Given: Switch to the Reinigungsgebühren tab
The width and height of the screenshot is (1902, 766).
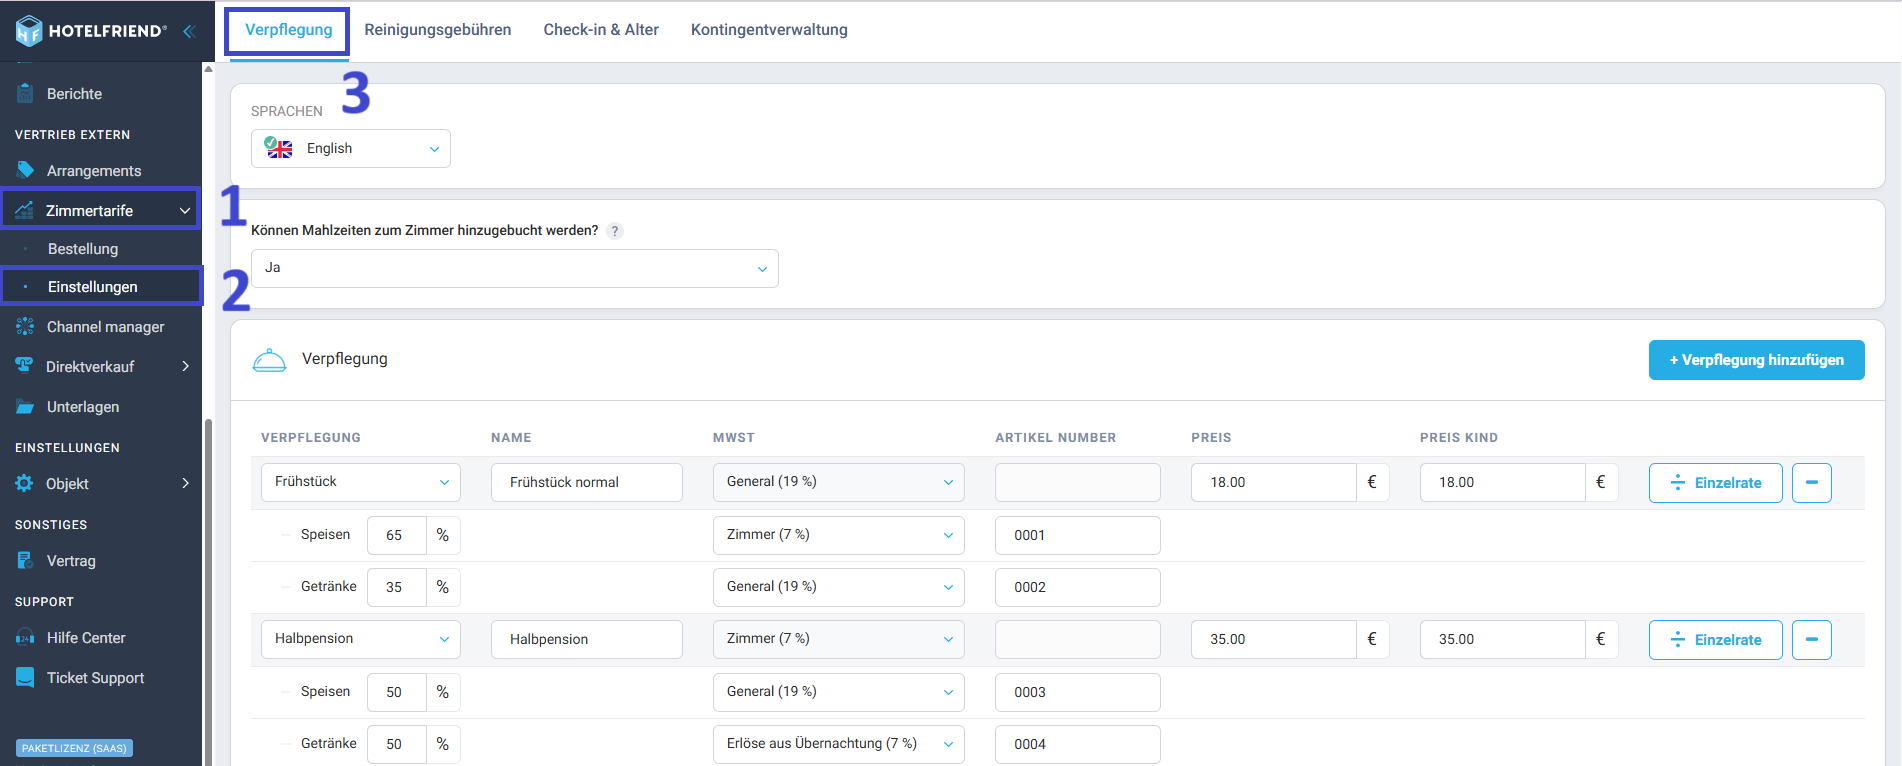Looking at the screenshot, I should (x=437, y=30).
